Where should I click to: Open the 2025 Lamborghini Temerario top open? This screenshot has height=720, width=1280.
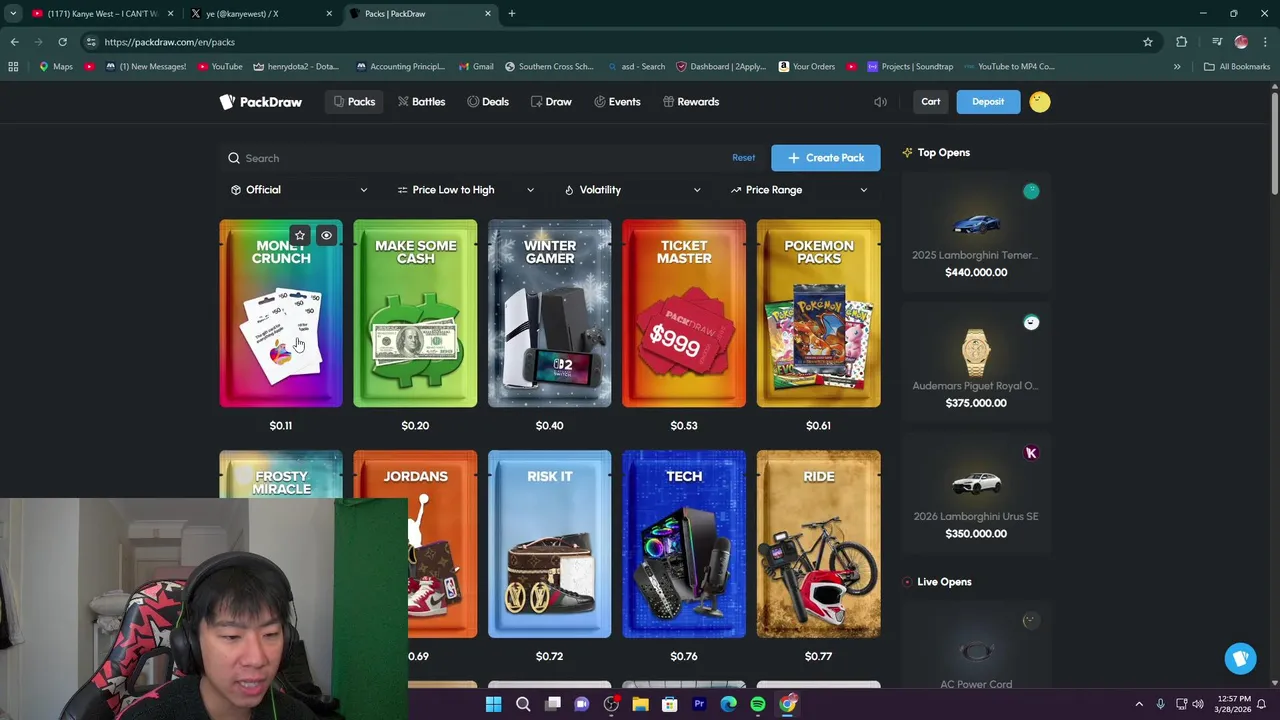pyautogui.click(x=976, y=231)
